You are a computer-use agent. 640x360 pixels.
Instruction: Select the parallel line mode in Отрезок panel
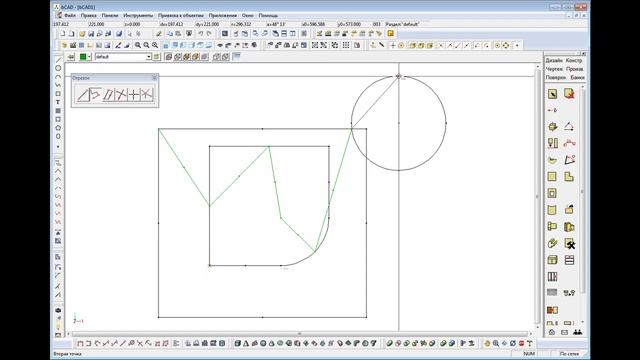pos(108,95)
